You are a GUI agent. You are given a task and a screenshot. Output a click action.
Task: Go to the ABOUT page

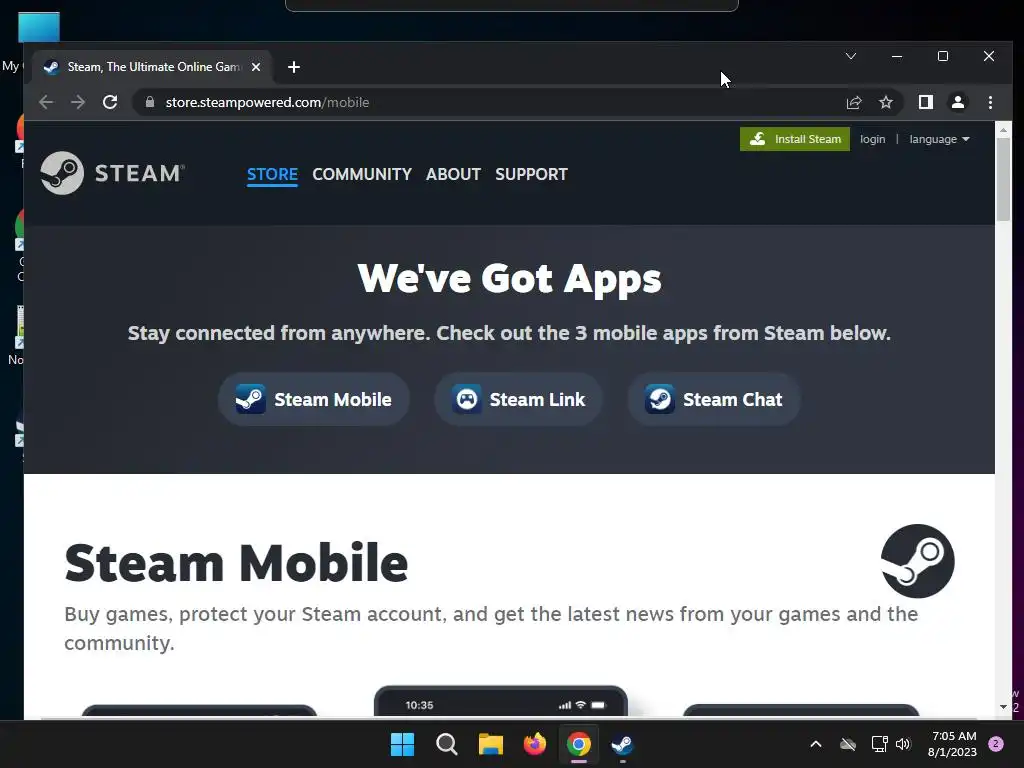[x=453, y=174]
